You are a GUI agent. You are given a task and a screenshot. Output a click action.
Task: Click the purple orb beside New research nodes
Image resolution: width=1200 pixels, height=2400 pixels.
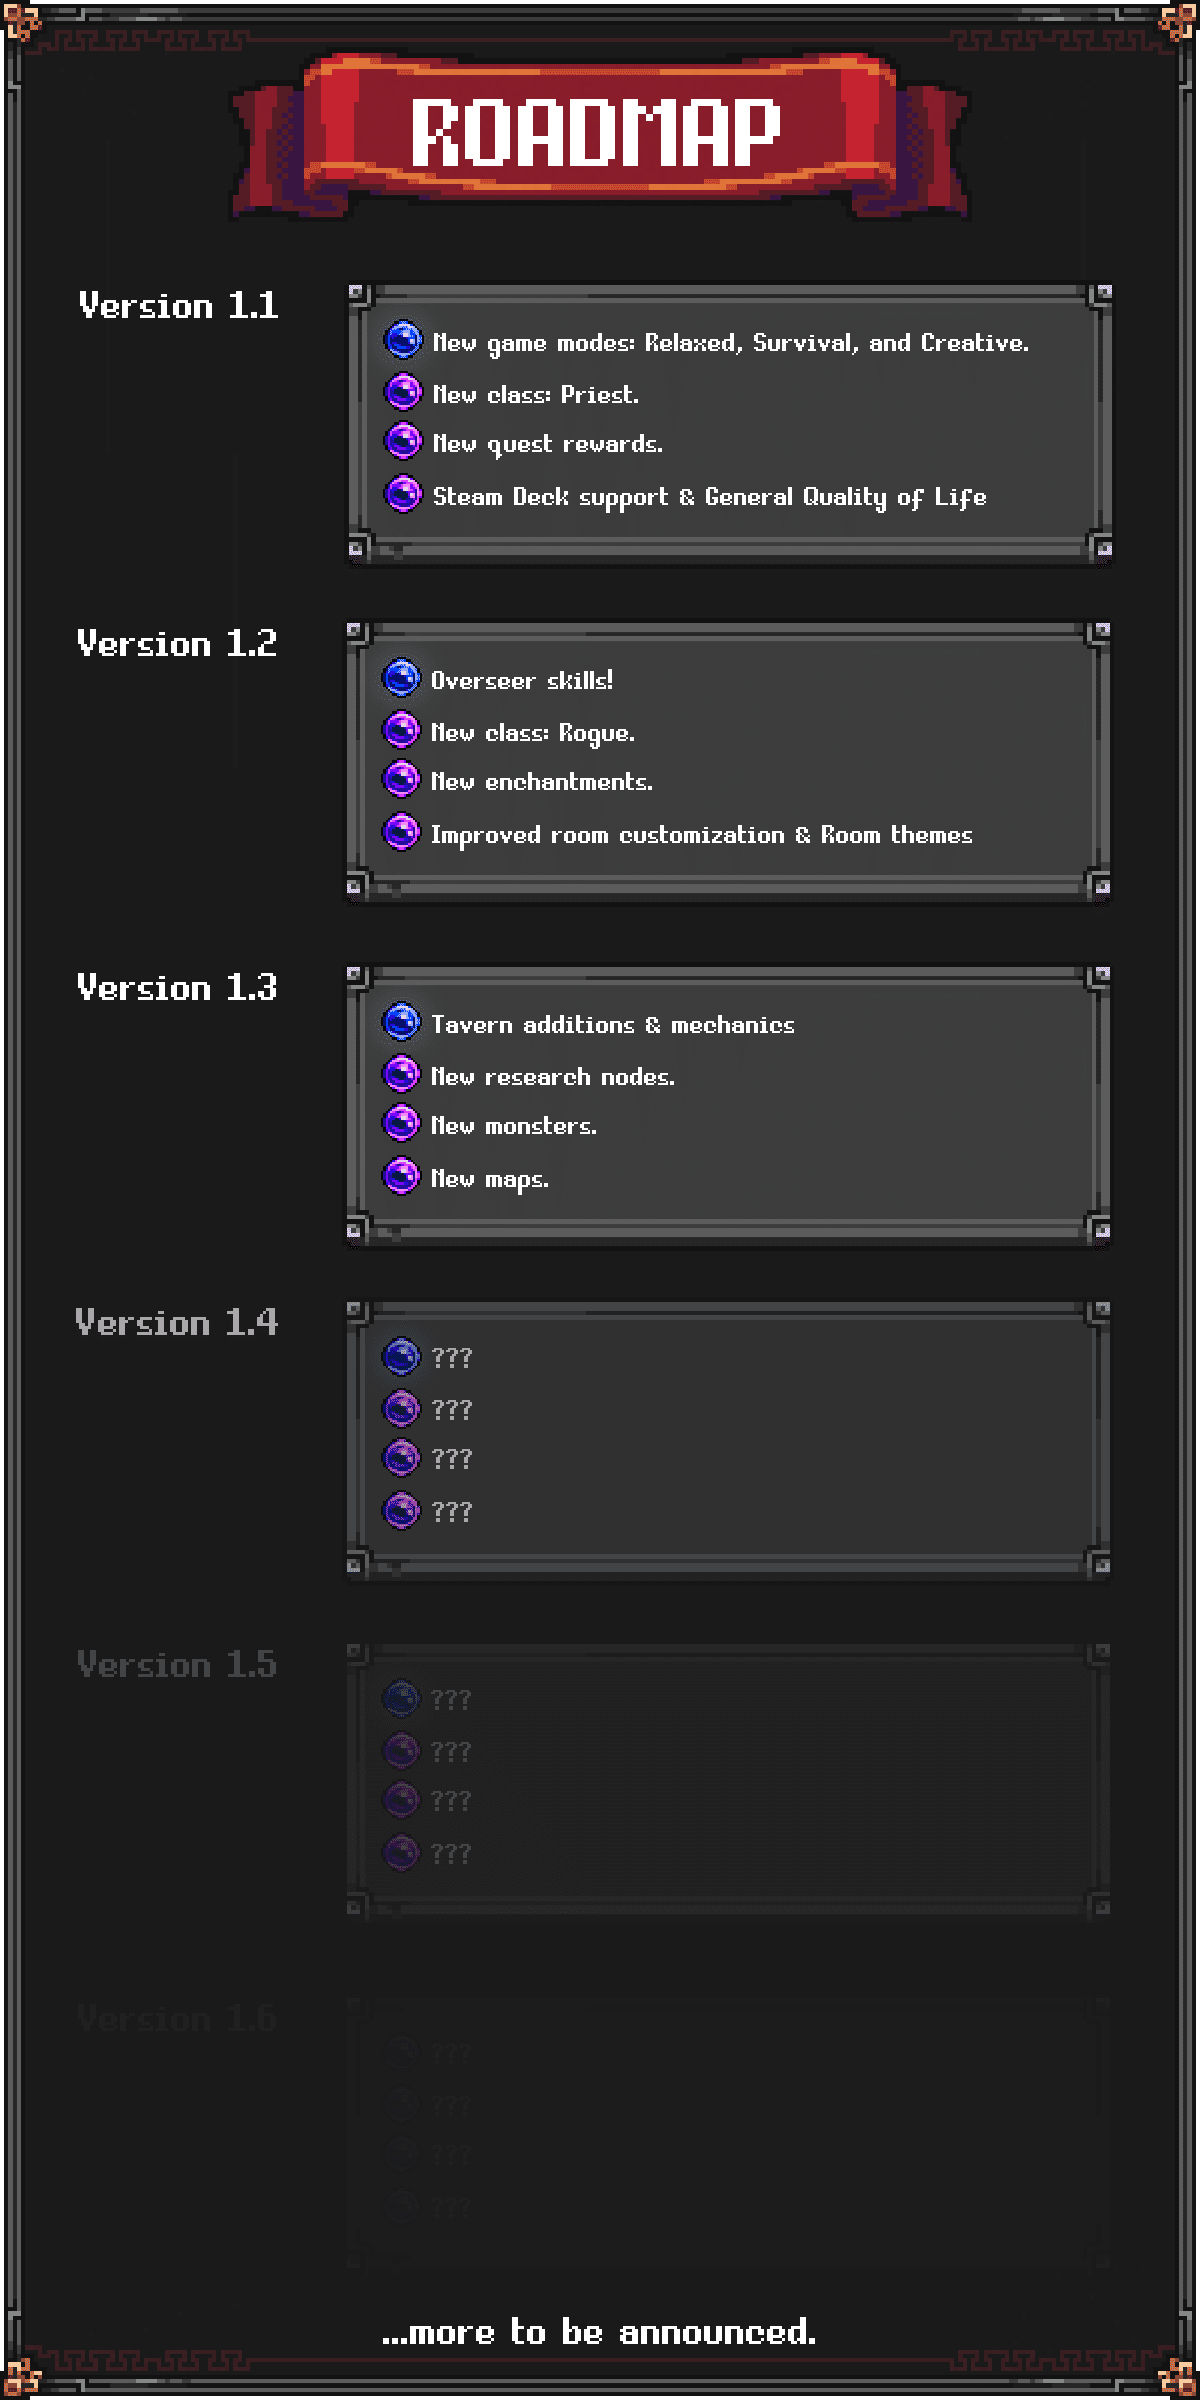coord(401,1074)
